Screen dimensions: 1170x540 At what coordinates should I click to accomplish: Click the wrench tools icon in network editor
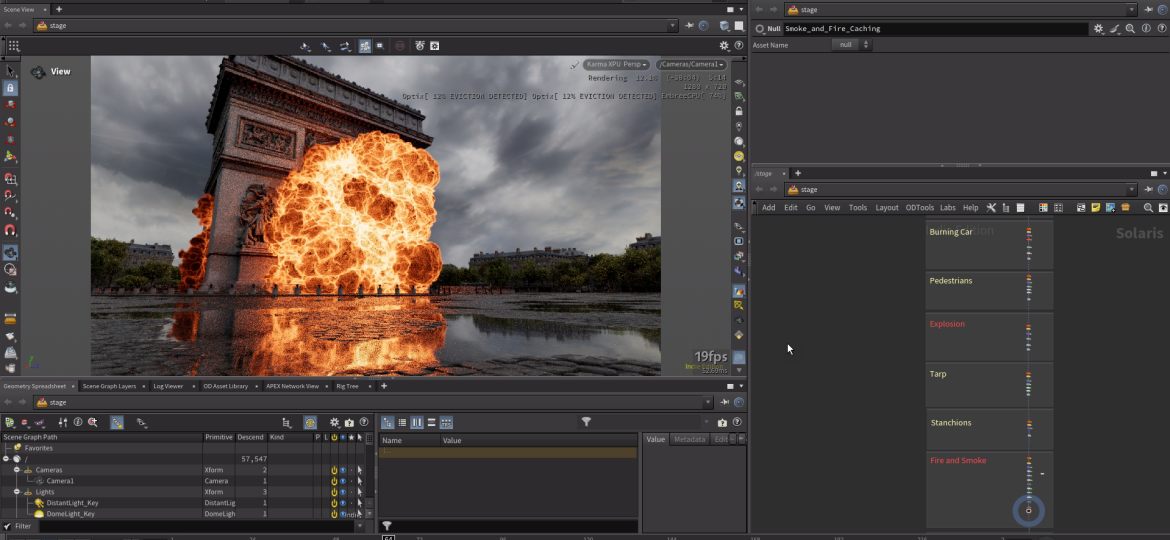pyautogui.click(x=991, y=208)
